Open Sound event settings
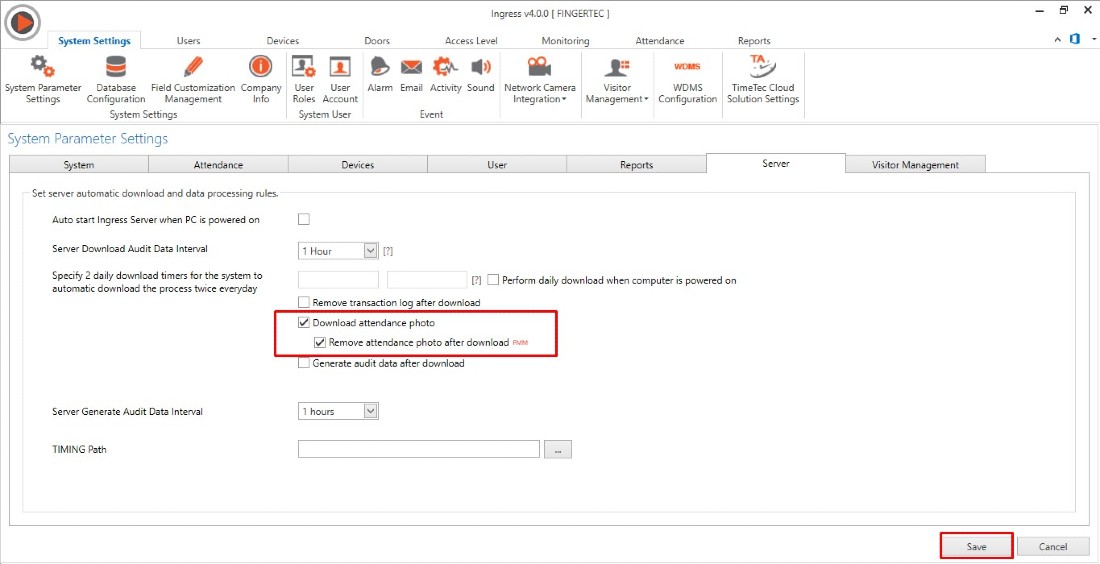Viewport: 1100px width, 564px height. tap(481, 74)
